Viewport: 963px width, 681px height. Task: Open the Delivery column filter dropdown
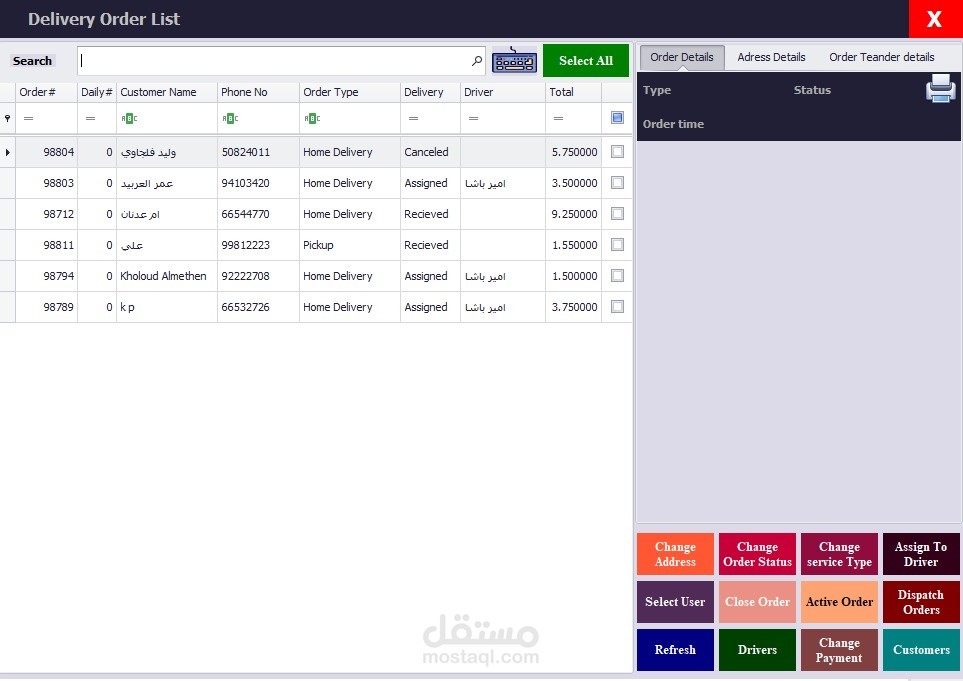tap(412, 117)
